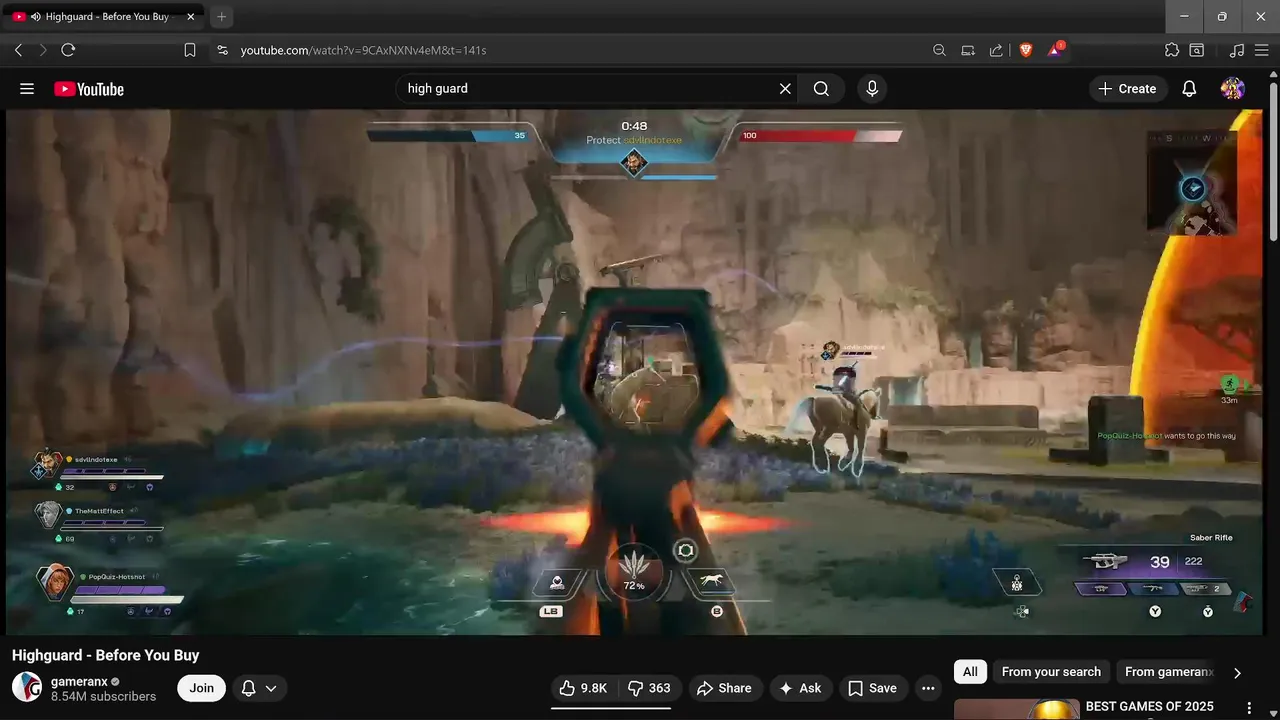Open Brave Shields lion icon

[1025, 50]
